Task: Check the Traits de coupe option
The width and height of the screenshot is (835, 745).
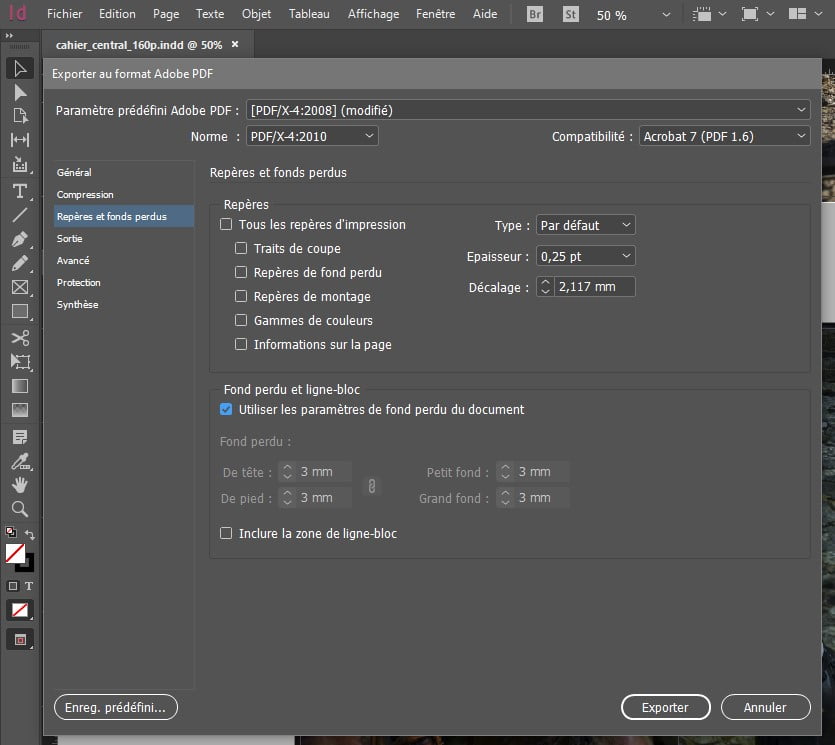Action: click(241, 249)
